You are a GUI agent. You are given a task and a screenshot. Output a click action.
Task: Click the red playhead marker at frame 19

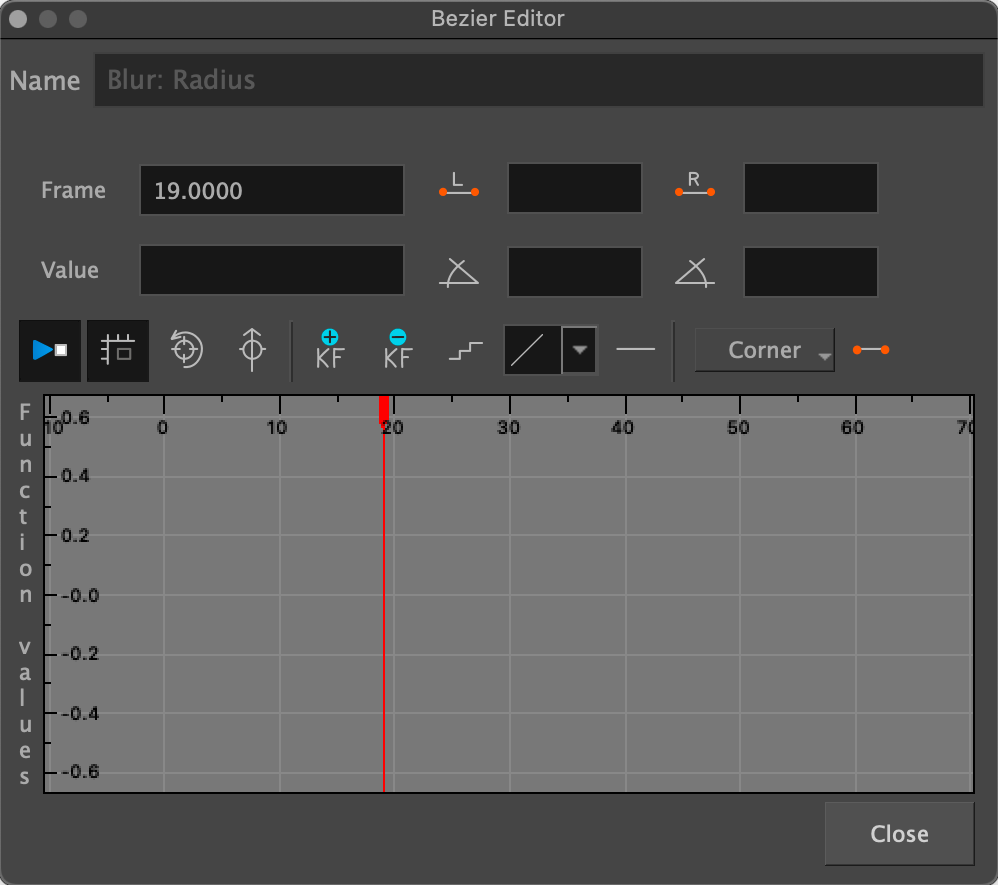pos(384,409)
